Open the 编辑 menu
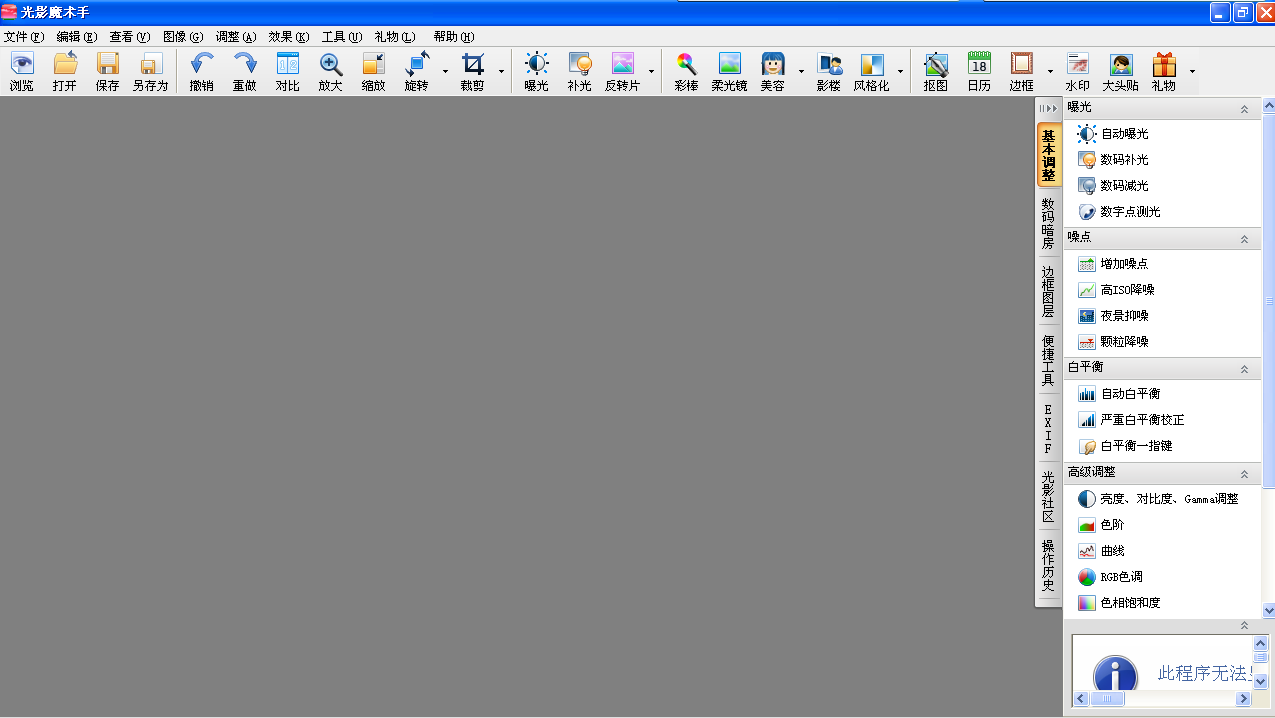Image resolution: width=1275 pixels, height=718 pixels. pyautogui.click(x=77, y=37)
